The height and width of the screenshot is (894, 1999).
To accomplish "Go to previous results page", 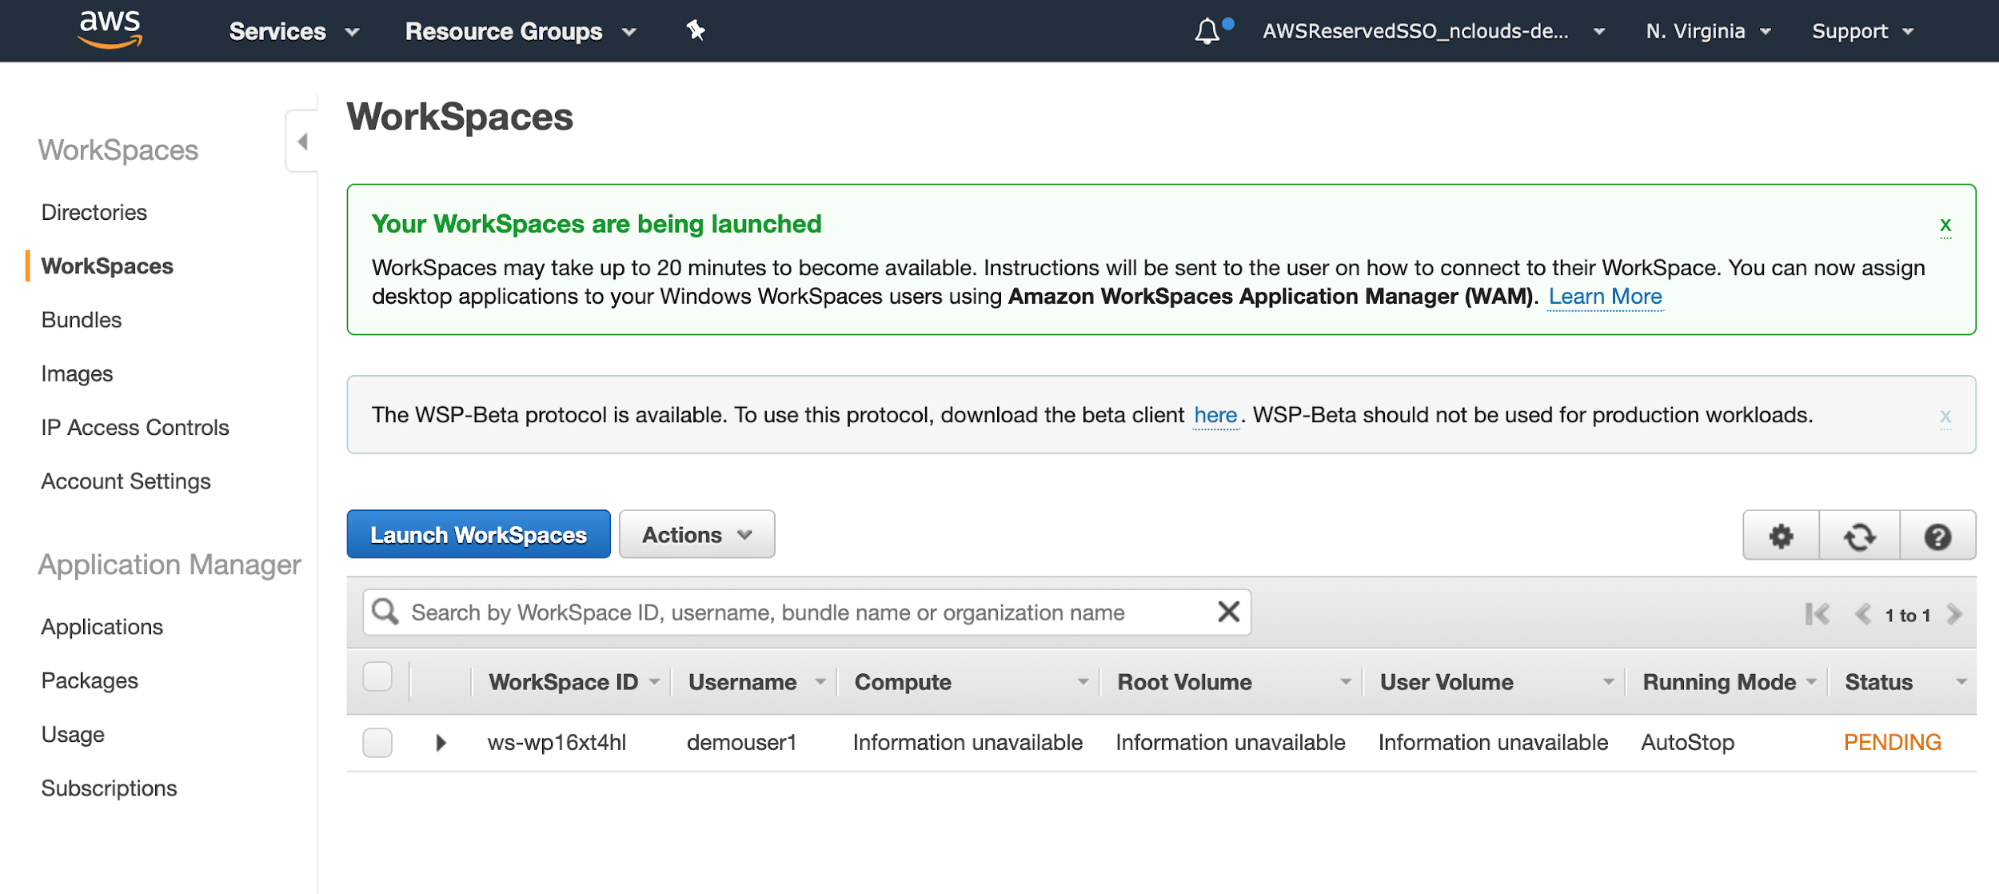I will click(x=1863, y=614).
